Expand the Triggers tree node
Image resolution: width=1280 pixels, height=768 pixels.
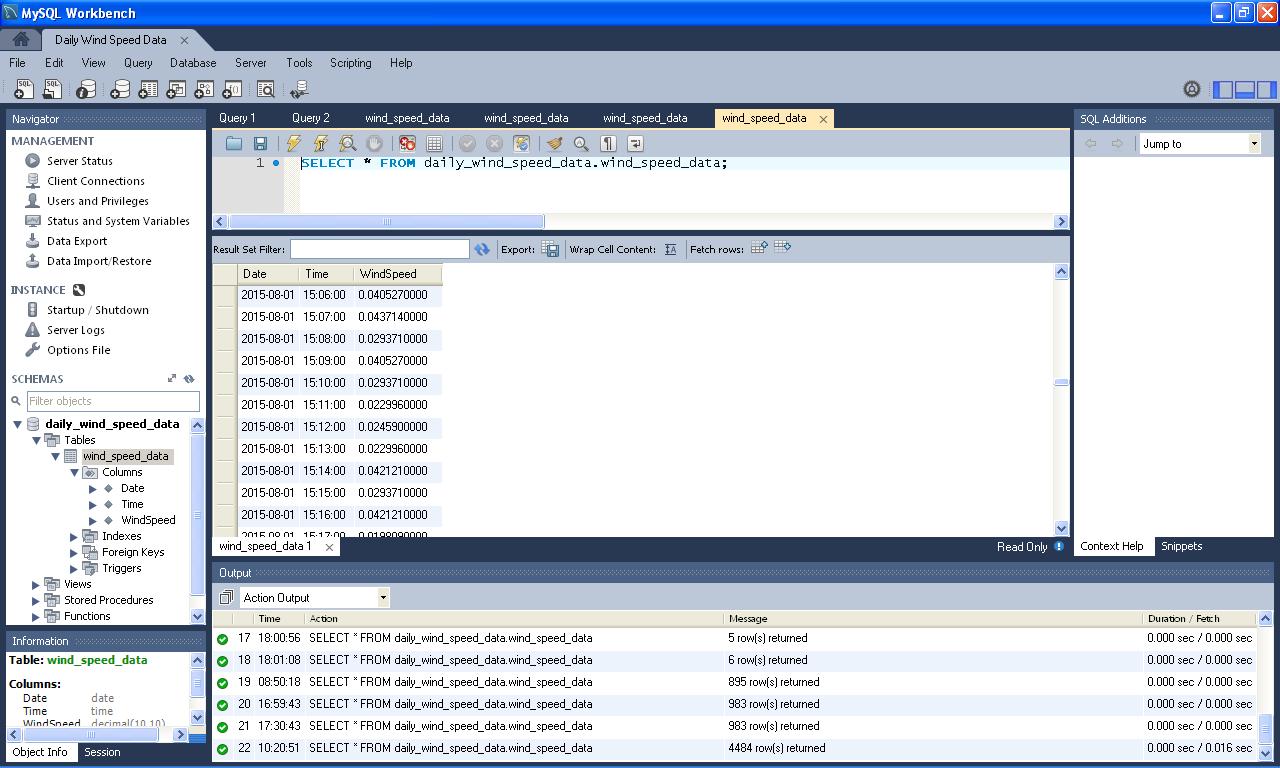click(x=74, y=568)
